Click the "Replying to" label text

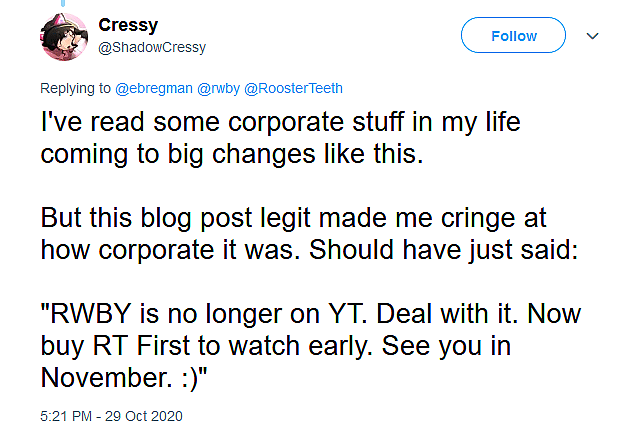click(76, 88)
